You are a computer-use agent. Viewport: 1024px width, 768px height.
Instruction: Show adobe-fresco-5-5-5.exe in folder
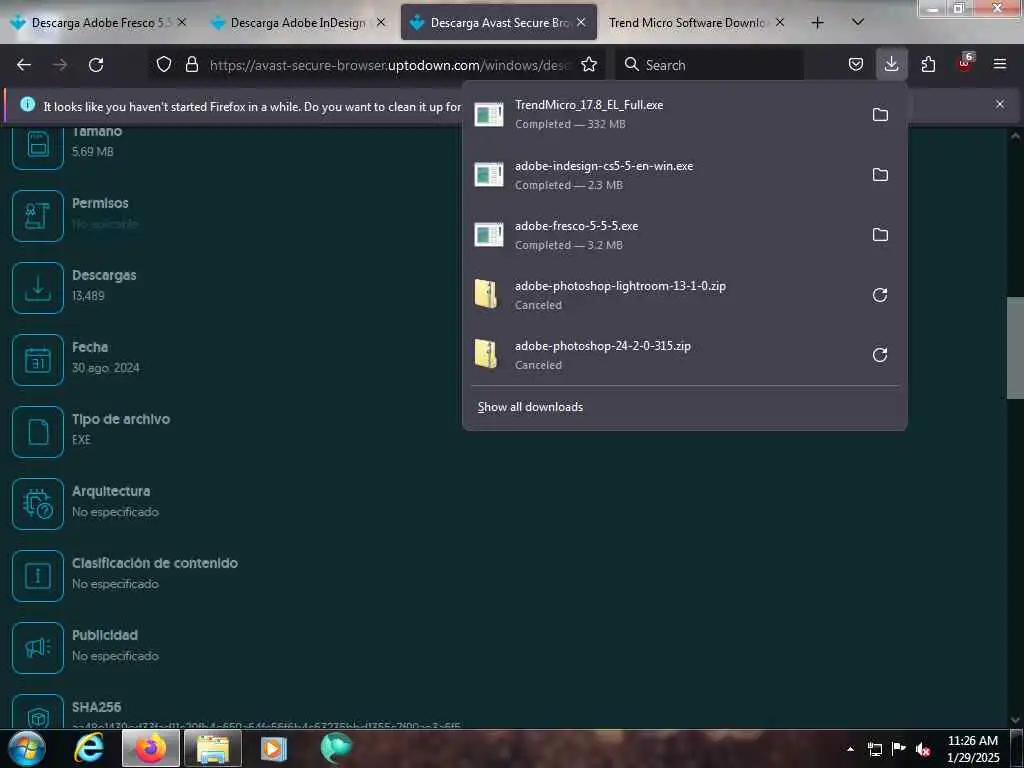tap(880, 235)
